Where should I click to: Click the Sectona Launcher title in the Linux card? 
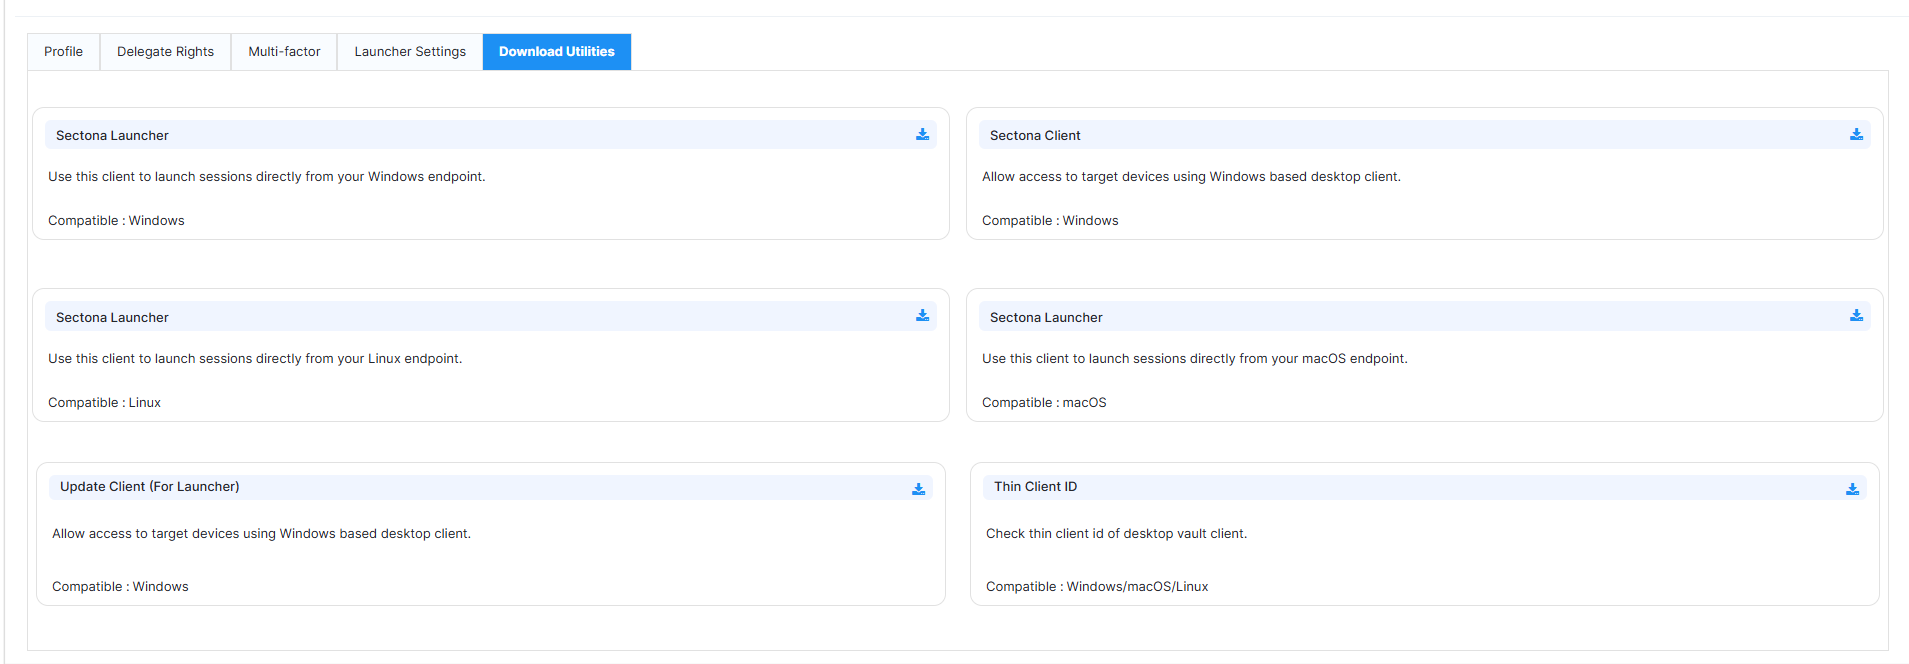(112, 318)
